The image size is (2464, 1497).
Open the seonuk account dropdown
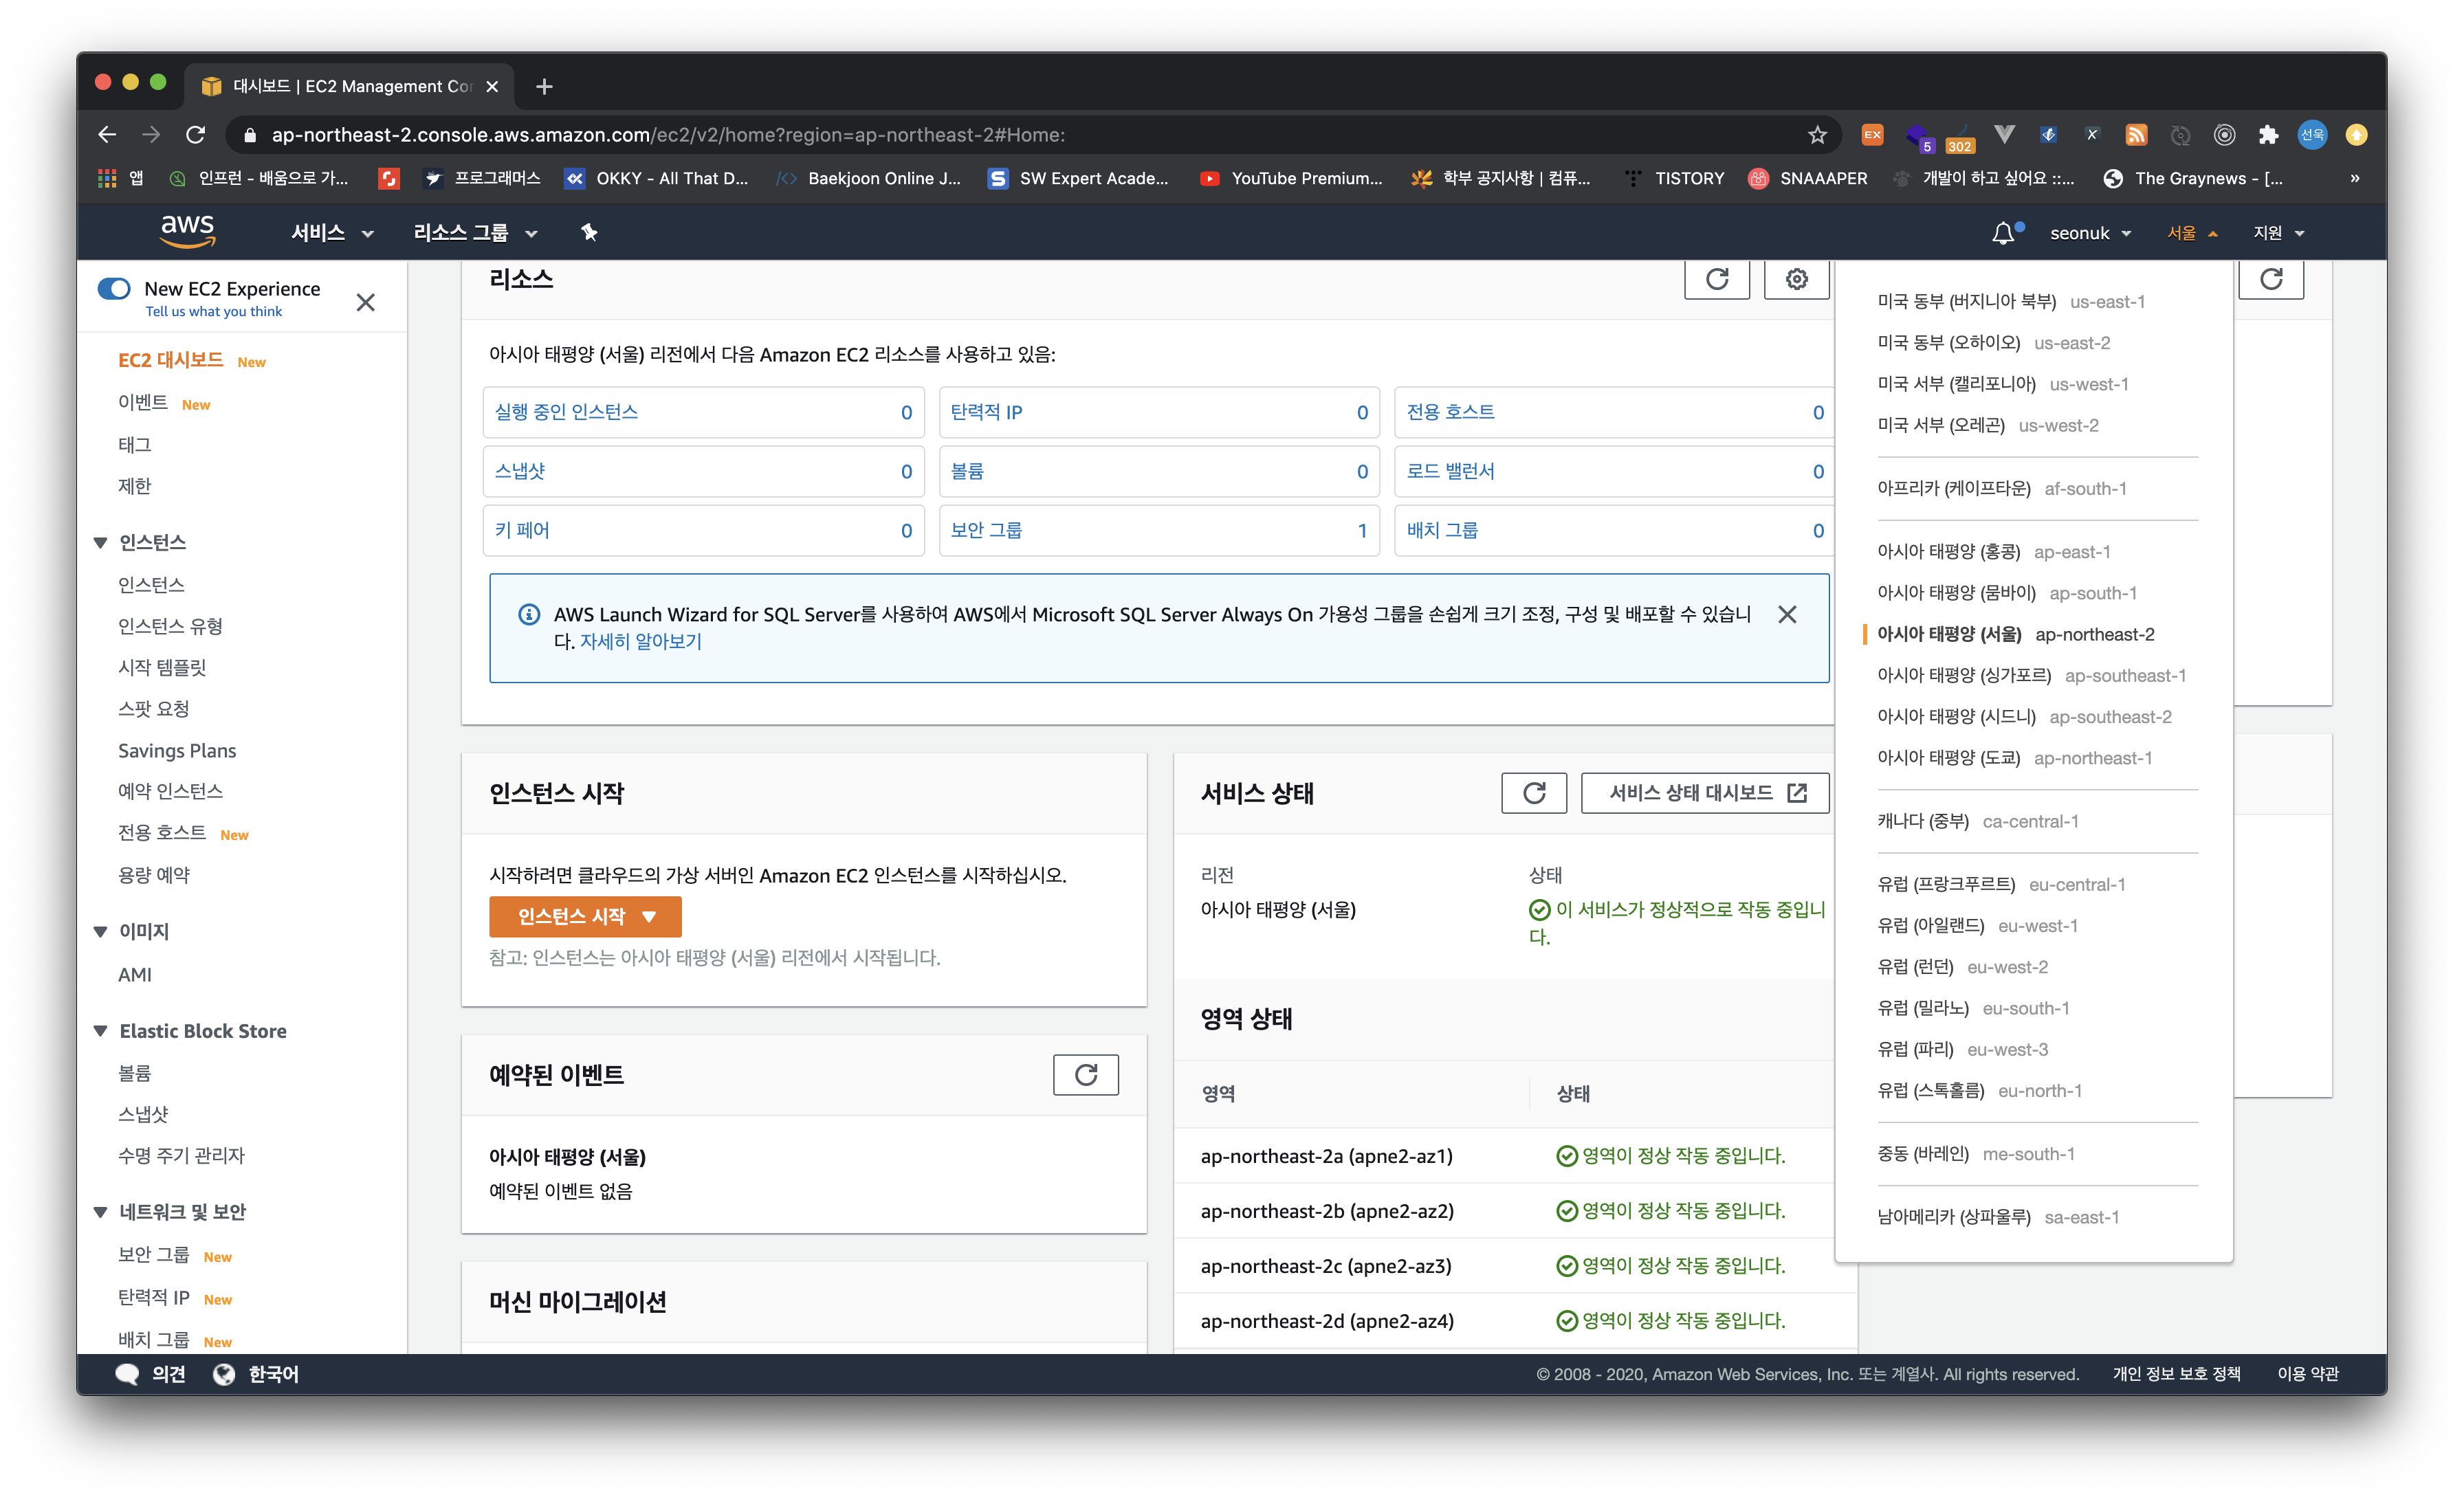pos(2090,233)
